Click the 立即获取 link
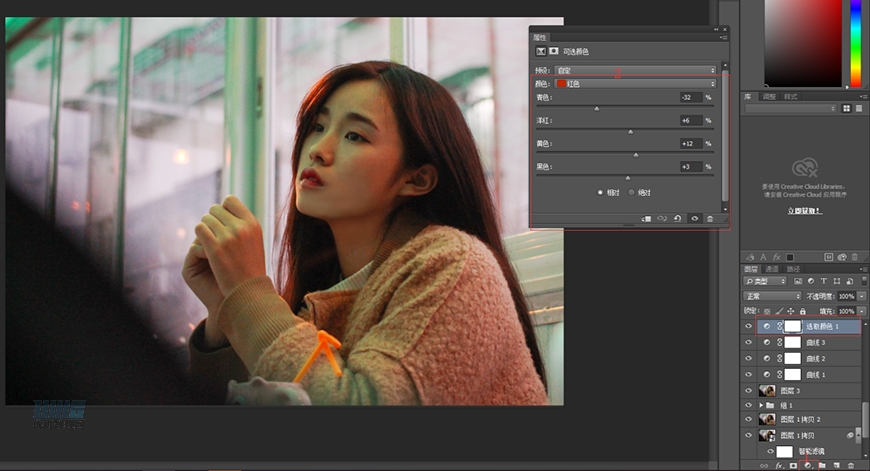The height and width of the screenshot is (471, 870). point(805,211)
